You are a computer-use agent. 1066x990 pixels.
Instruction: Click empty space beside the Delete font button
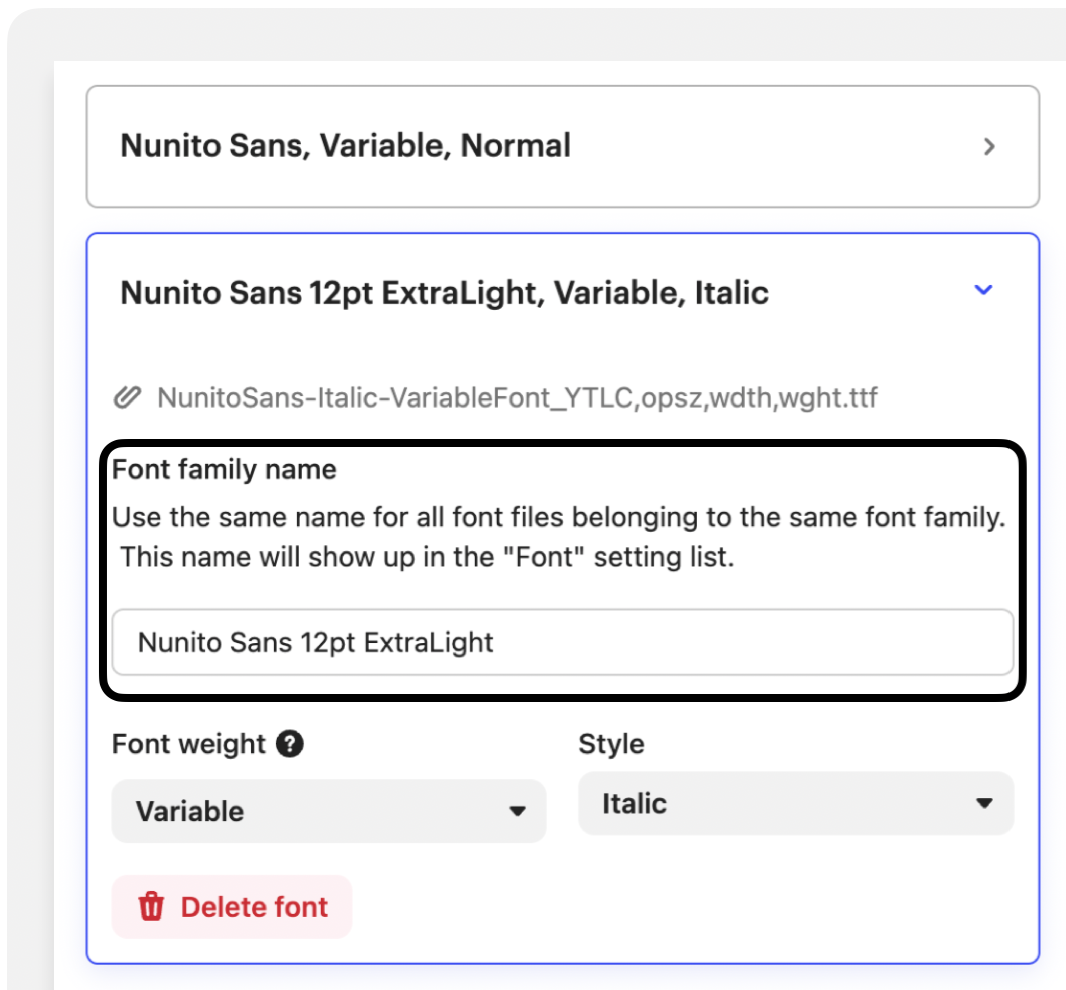click(x=650, y=907)
